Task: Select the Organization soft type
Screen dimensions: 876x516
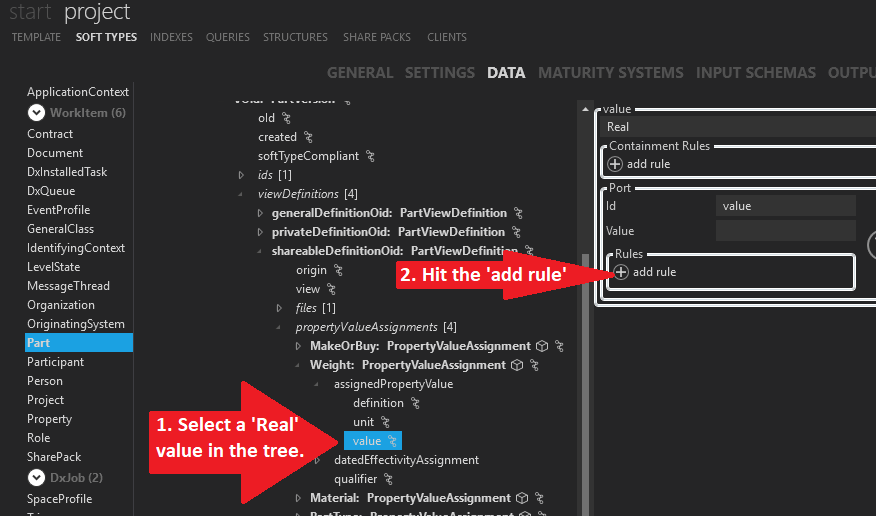Action: [x=61, y=305]
